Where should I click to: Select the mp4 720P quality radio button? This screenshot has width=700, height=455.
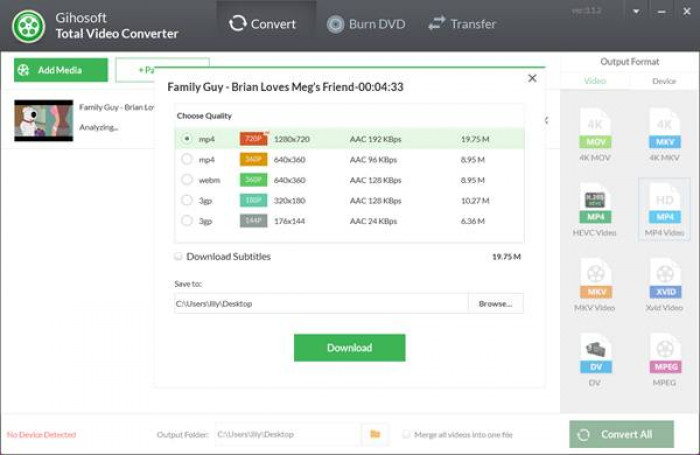click(x=187, y=138)
